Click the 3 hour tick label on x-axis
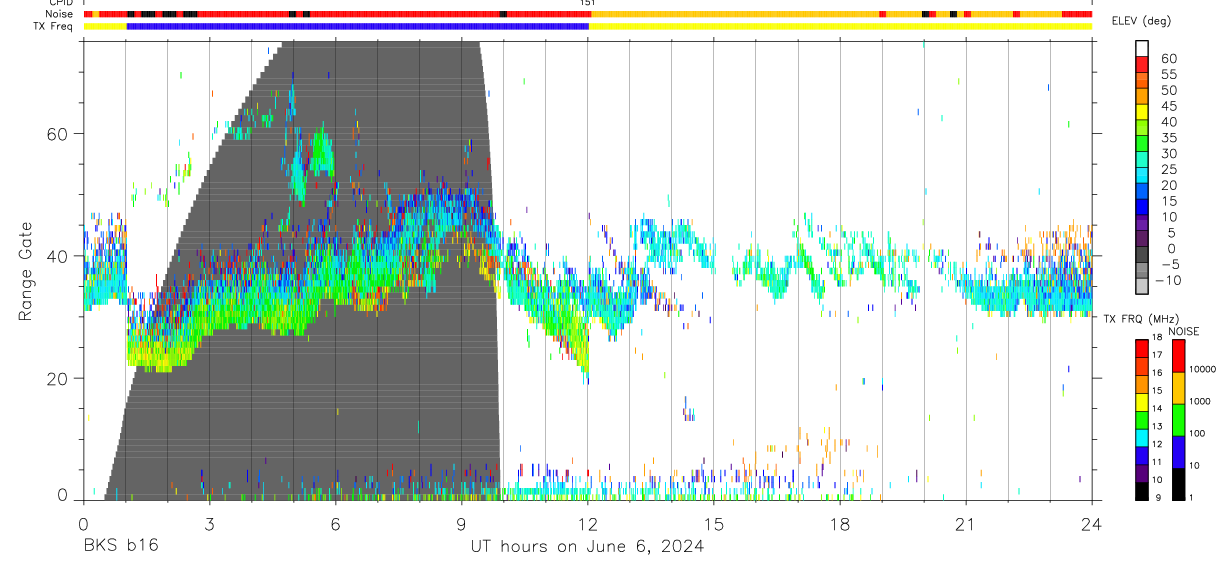Image resolution: width=1228 pixels, height=567 pixels. coord(209,524)
